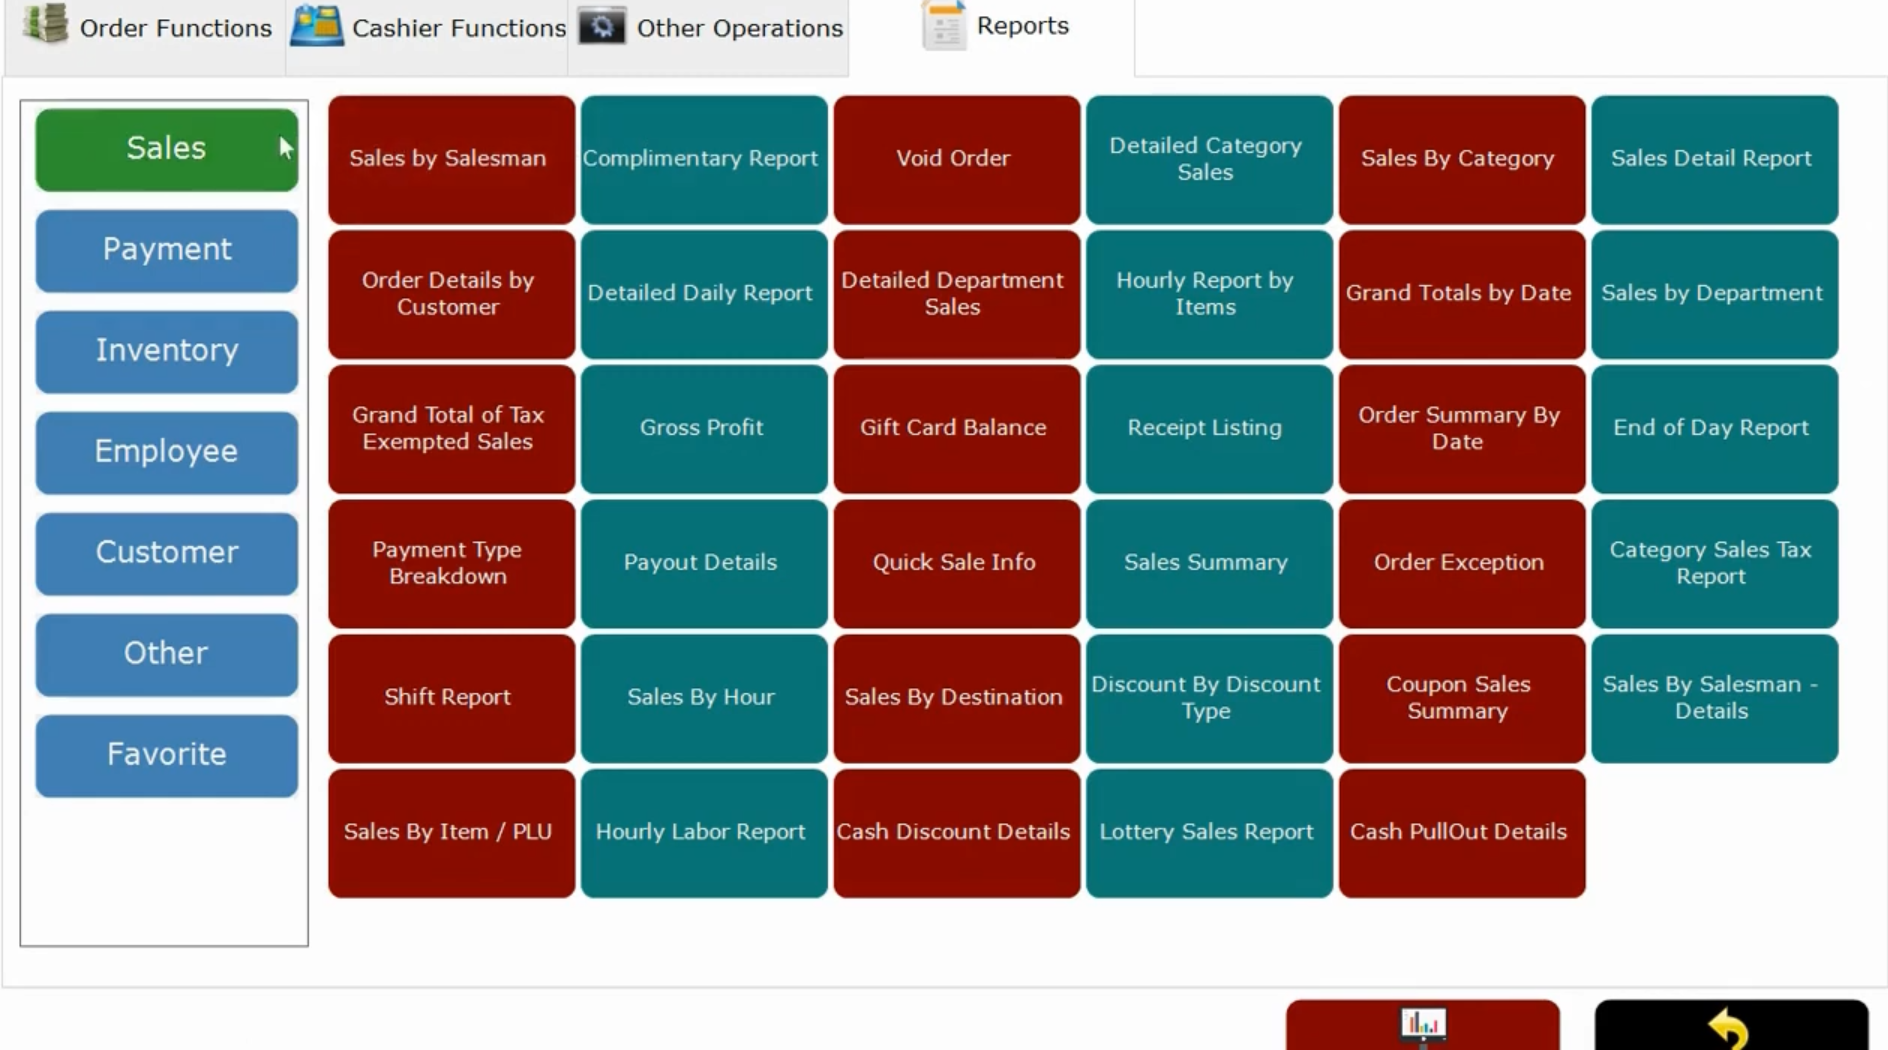Open the Discount By Discount Type report
The image size is (1888, 1050).
click(x=1205, y=697)
